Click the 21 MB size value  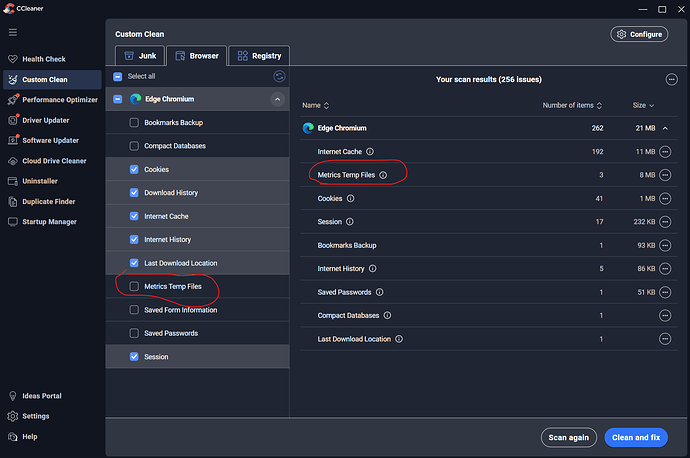tap(645, 128)
